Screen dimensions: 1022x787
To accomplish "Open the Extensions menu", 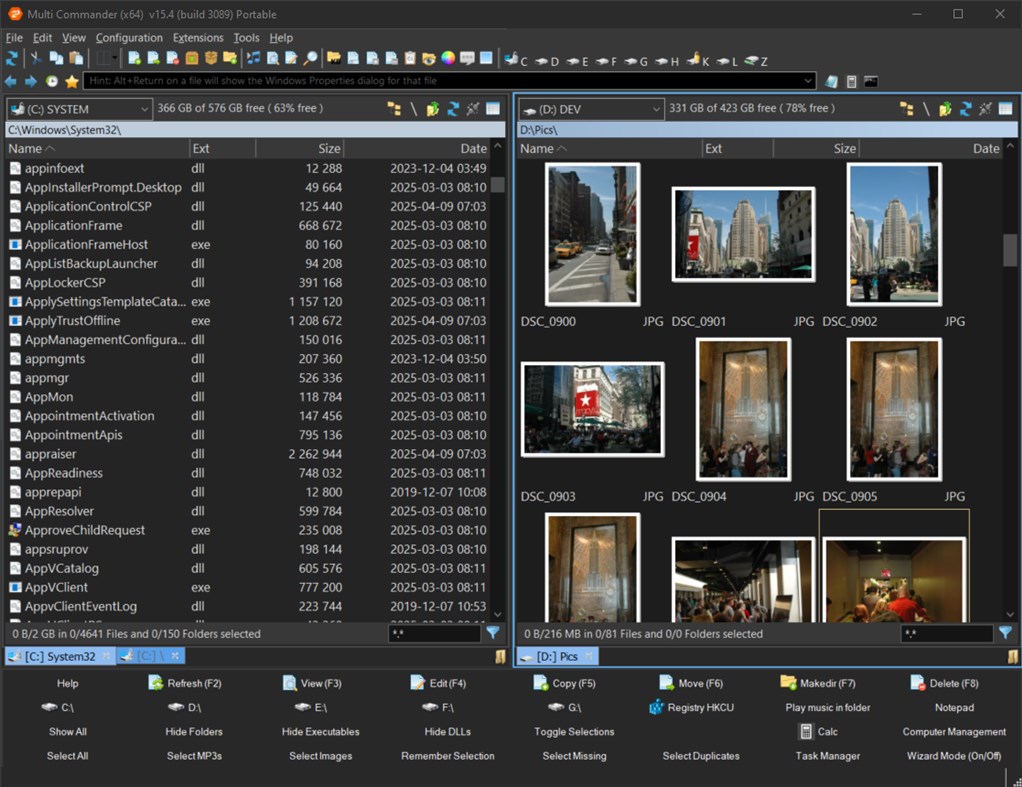I will tap(198, 38).
